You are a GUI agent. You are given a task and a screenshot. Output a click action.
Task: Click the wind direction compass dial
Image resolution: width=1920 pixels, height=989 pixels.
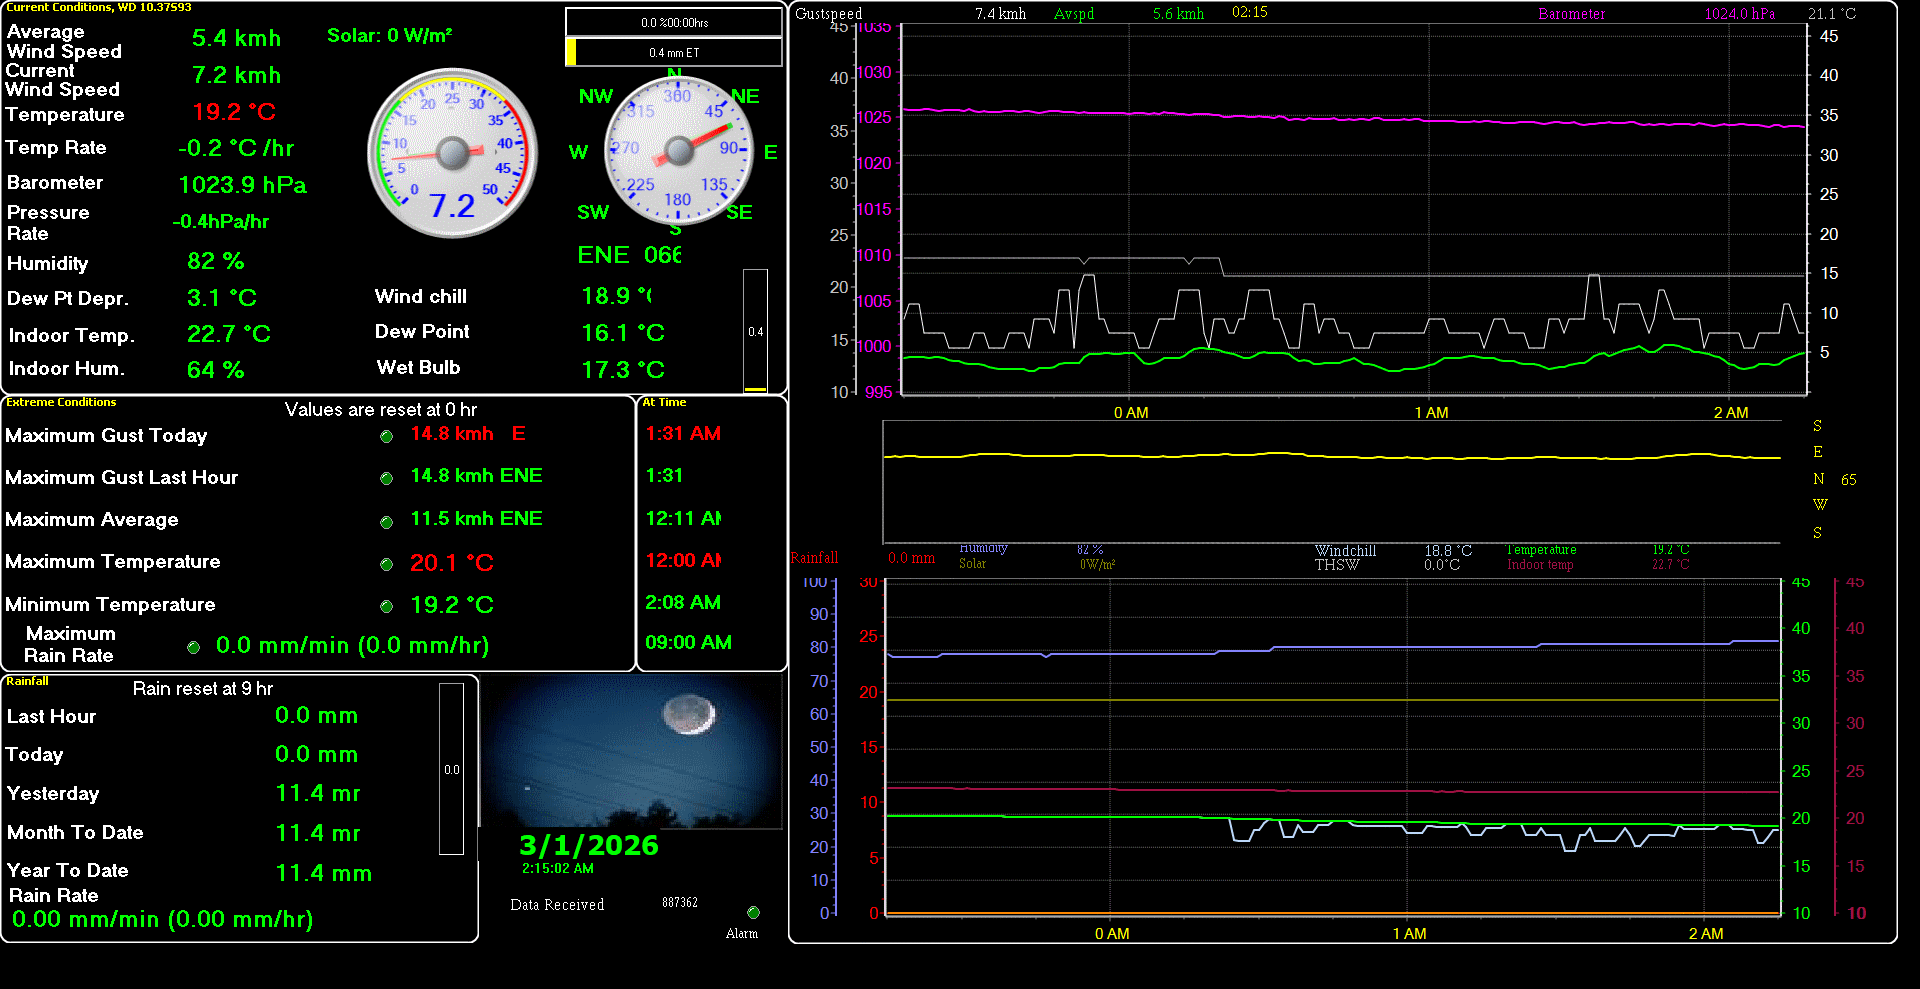(x=678, y=151)
